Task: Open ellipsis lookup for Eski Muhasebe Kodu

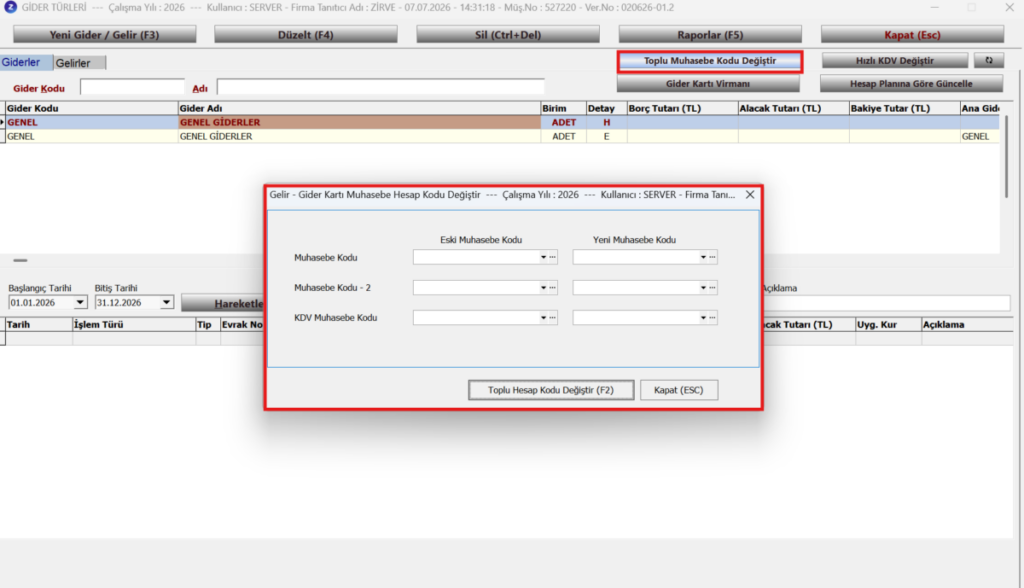Action: (x=552, y=257)
